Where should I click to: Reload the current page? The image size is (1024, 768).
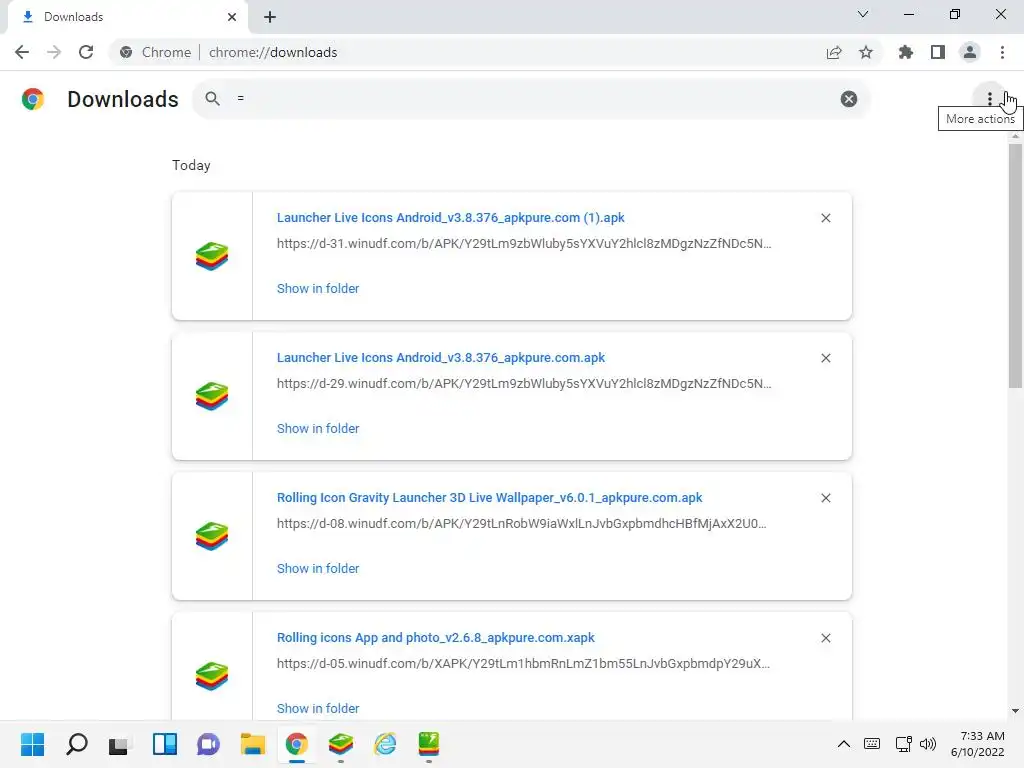tap(86, 52)
